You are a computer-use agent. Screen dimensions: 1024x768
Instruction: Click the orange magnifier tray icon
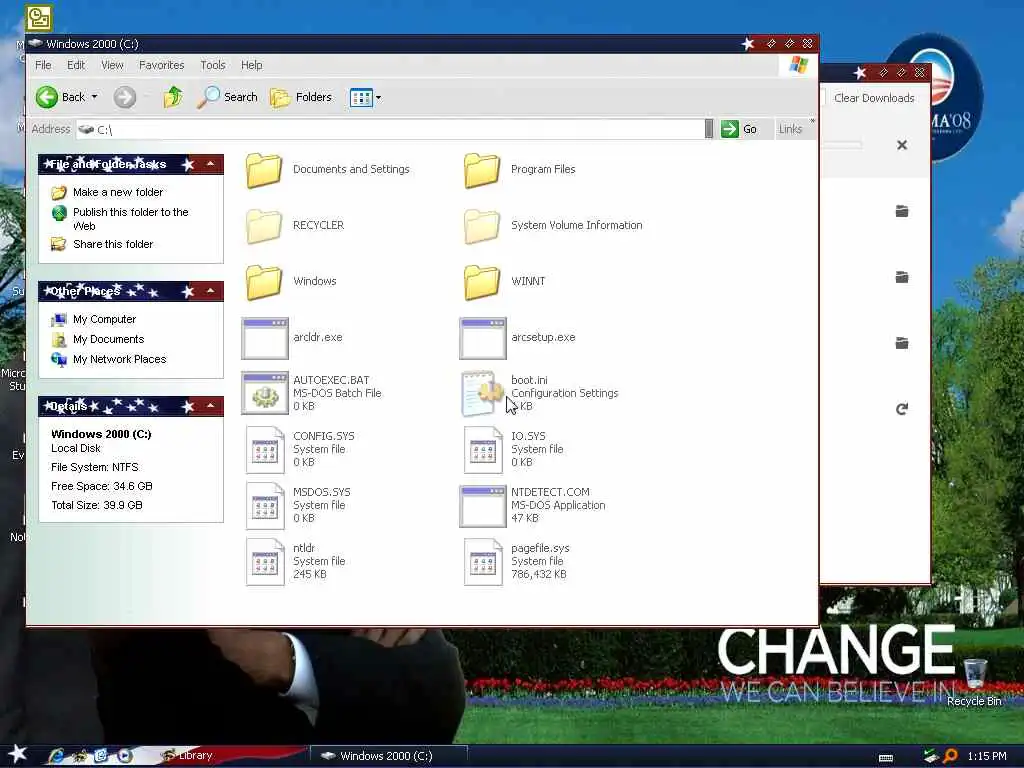pos(950,756)
